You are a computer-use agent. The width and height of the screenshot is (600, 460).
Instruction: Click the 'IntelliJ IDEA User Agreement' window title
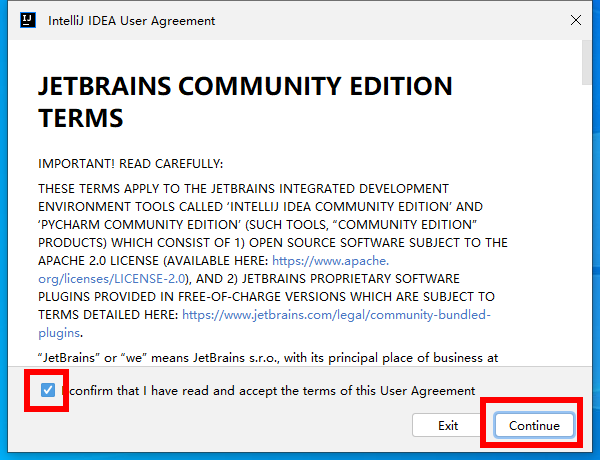tap(132, 21)
